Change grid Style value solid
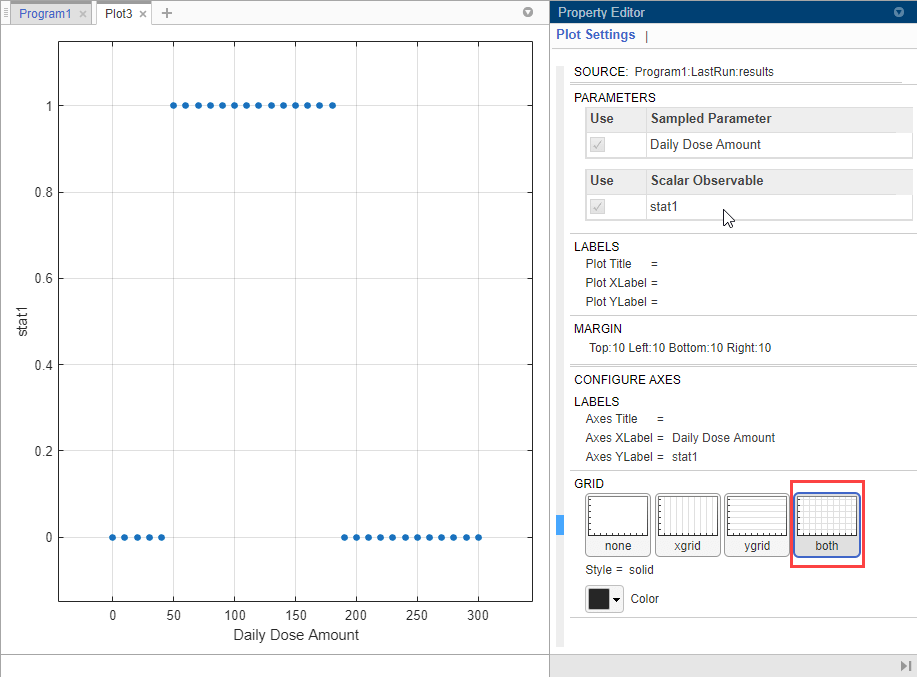 coord(641,570)
